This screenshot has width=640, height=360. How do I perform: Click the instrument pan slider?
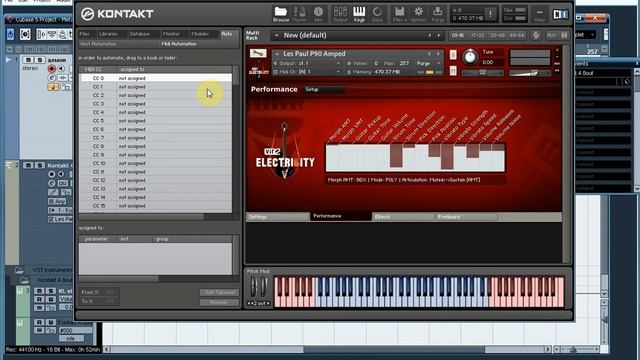pyautogui.click(x=482, y=73)
